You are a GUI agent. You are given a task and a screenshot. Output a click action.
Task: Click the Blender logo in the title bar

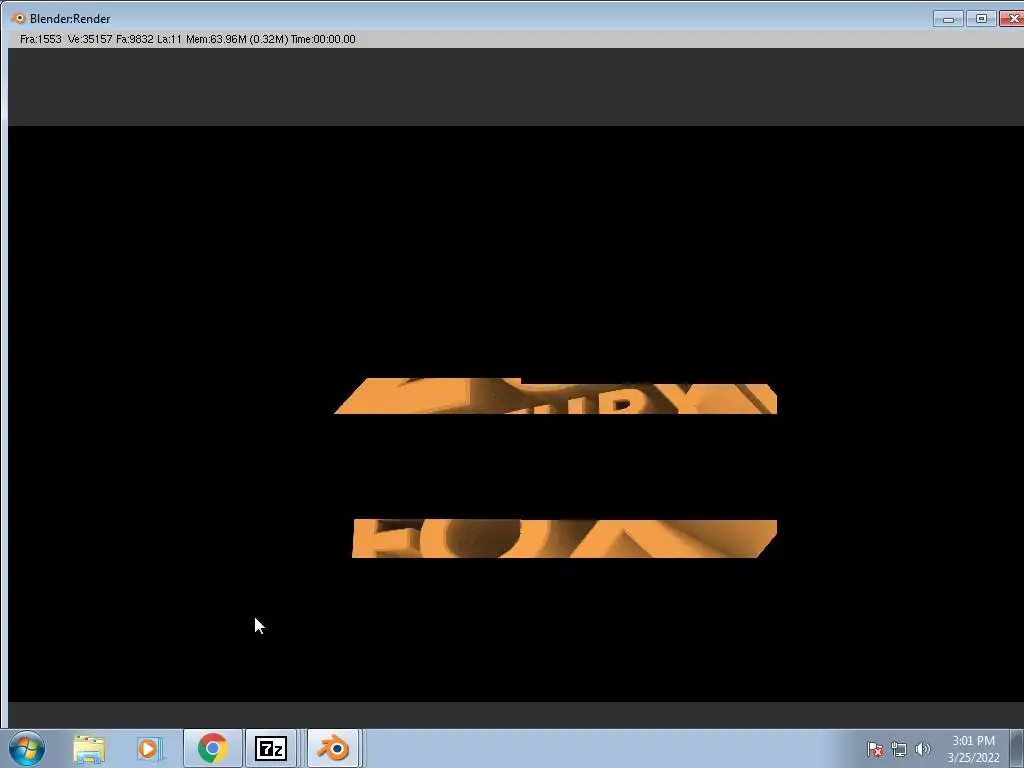click(x=18, y=18)
